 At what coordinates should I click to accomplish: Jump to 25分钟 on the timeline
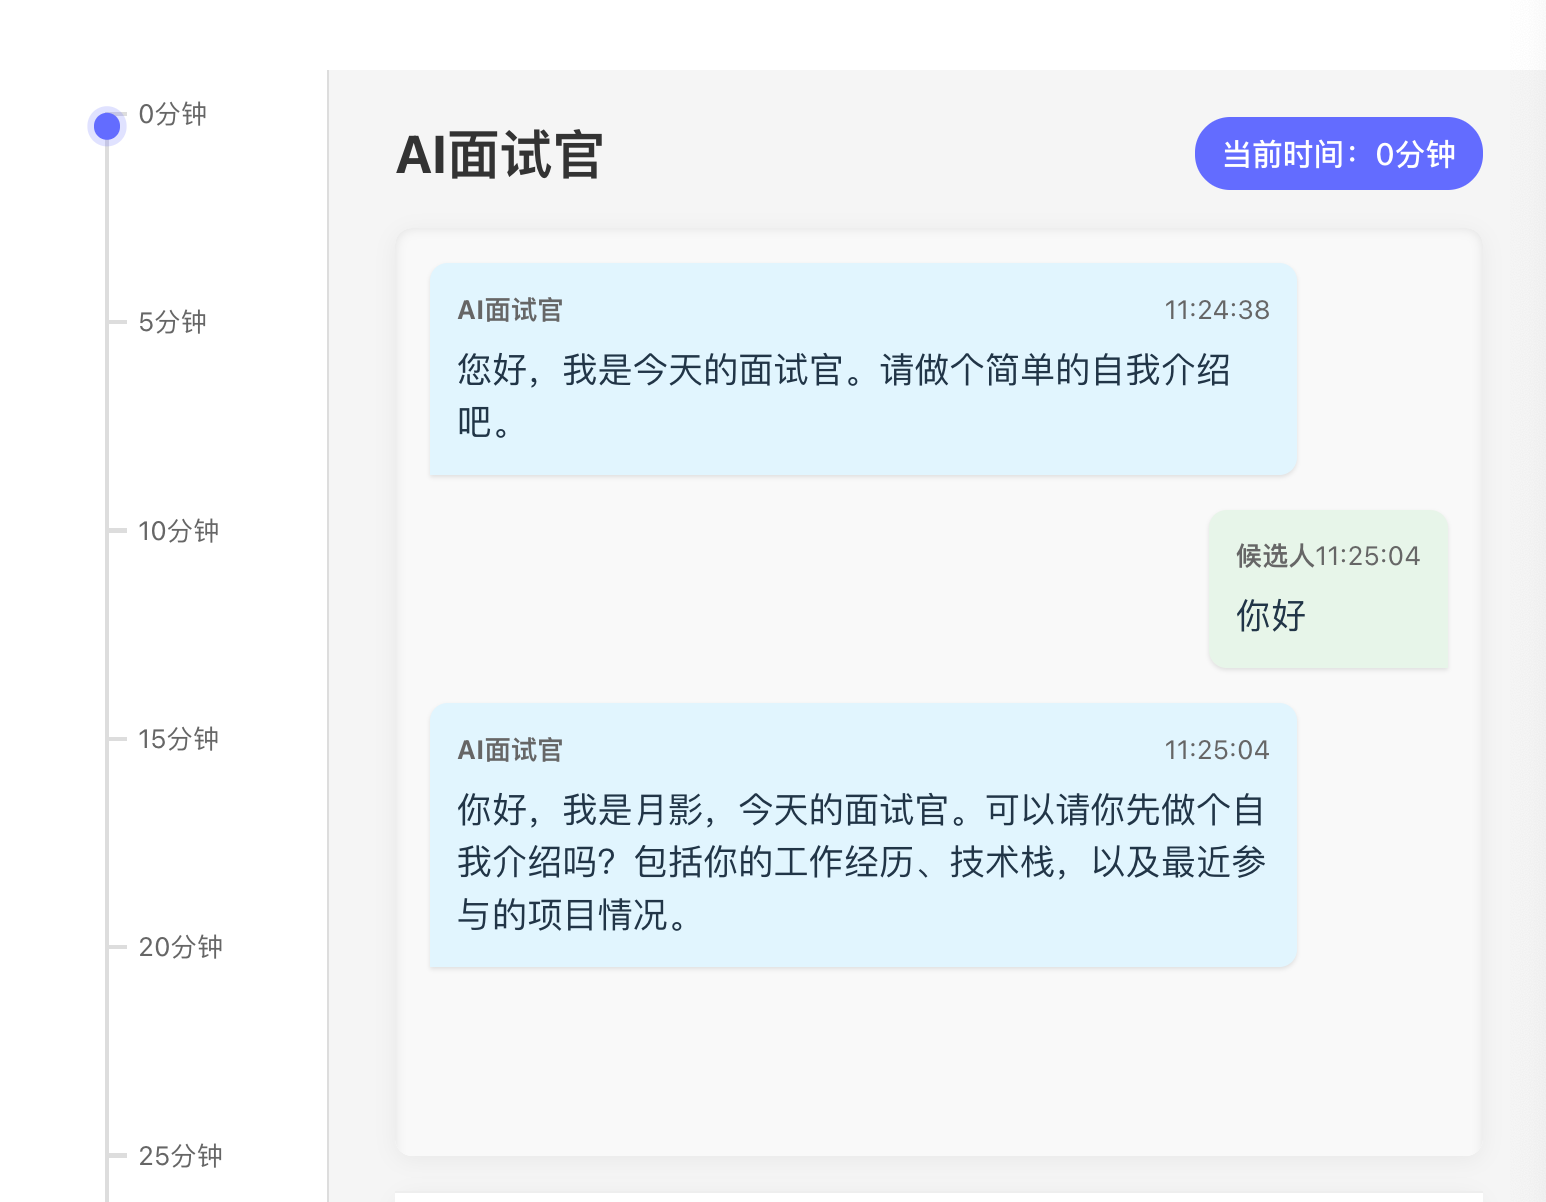(x=180, y=1156)
